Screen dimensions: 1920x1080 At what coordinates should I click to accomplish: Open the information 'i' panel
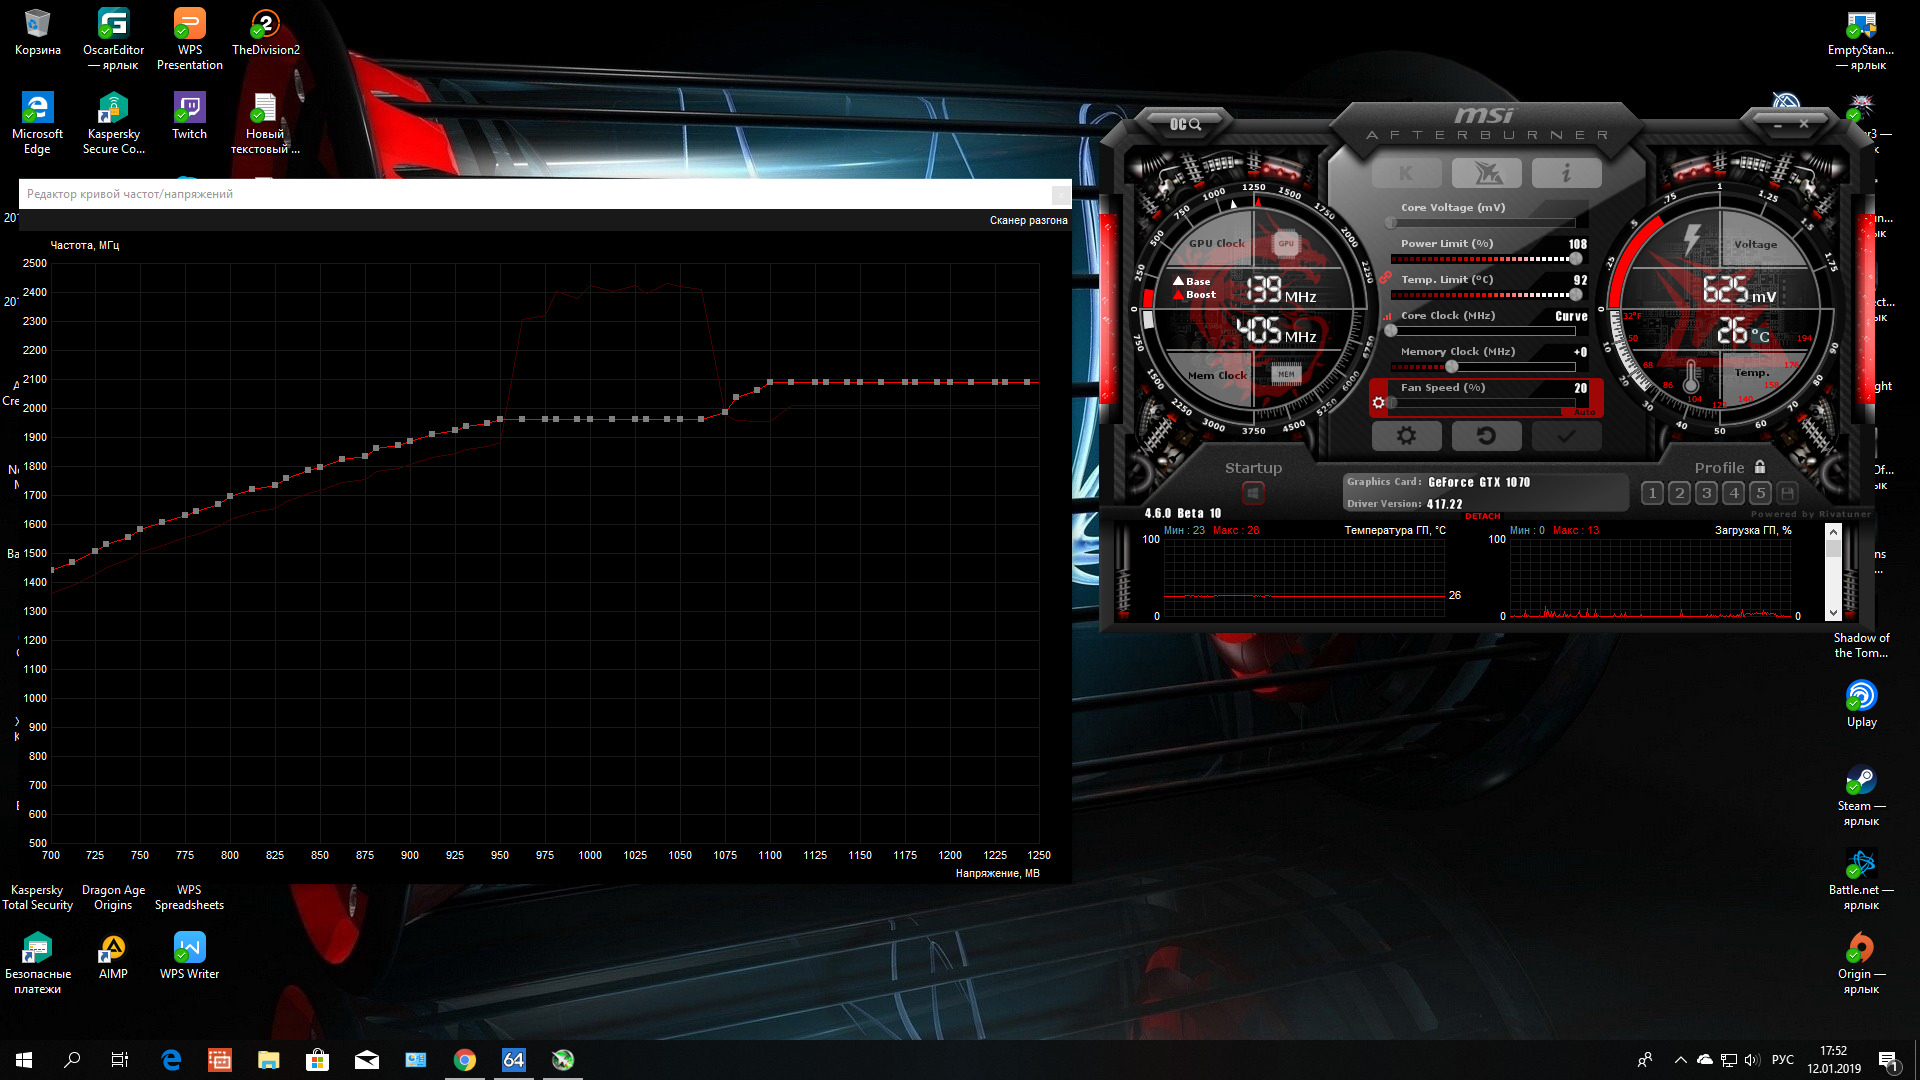(x=1566, y=174)
